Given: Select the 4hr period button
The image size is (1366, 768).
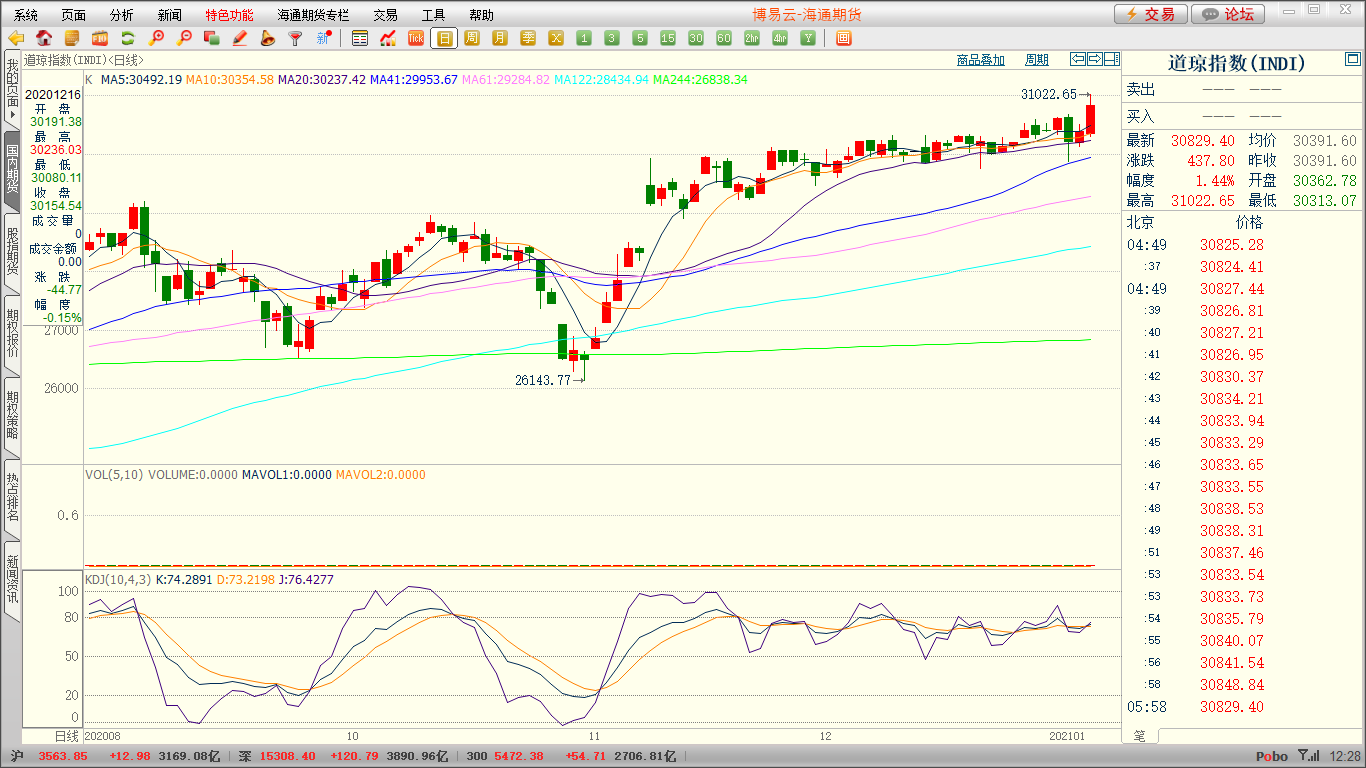Looking at the screenshot, I should pyautogui.click(x=780, y=39).
